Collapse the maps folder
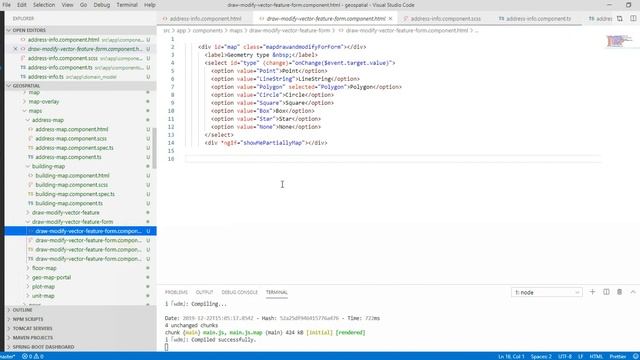This screenshot has width=640, height=360. coord(35,111)
